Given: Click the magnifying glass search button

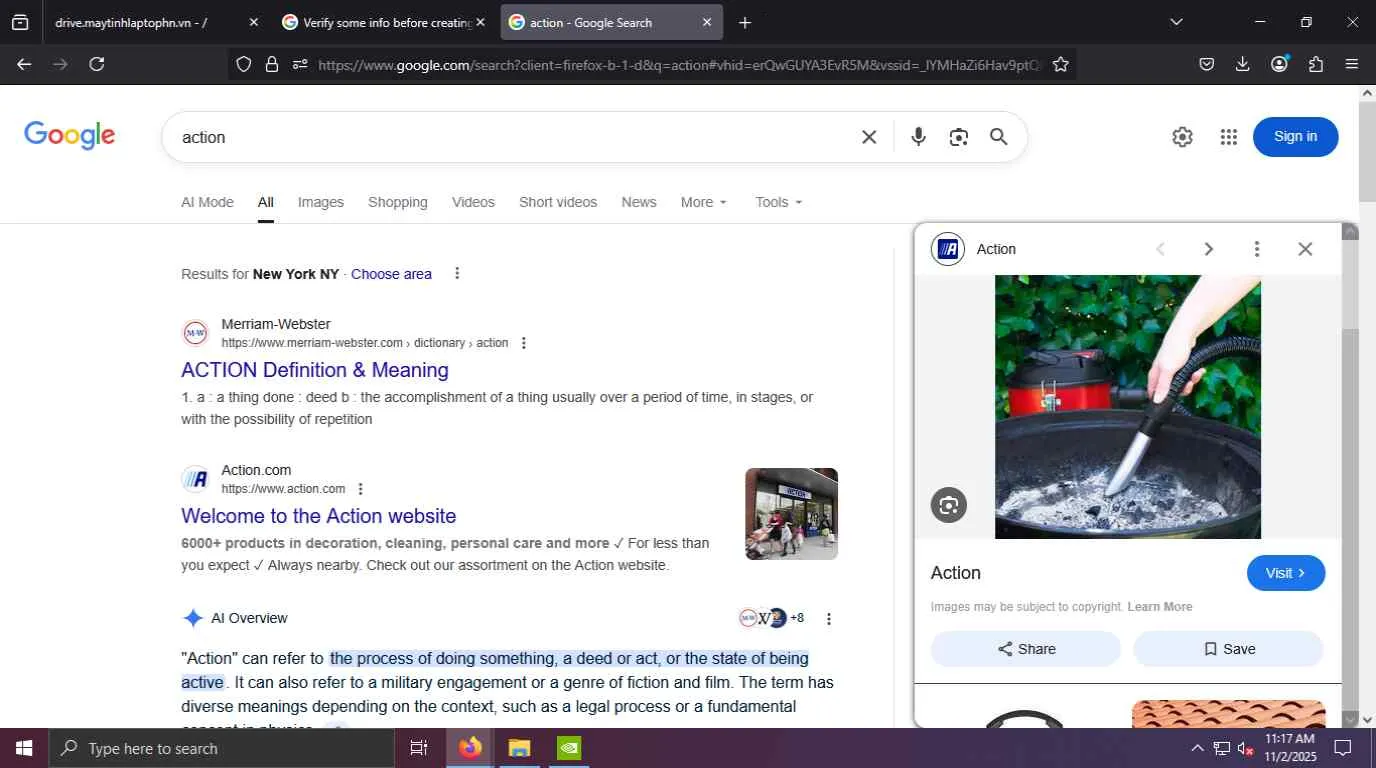Looking at the screenshot, I should click(998, 137).
